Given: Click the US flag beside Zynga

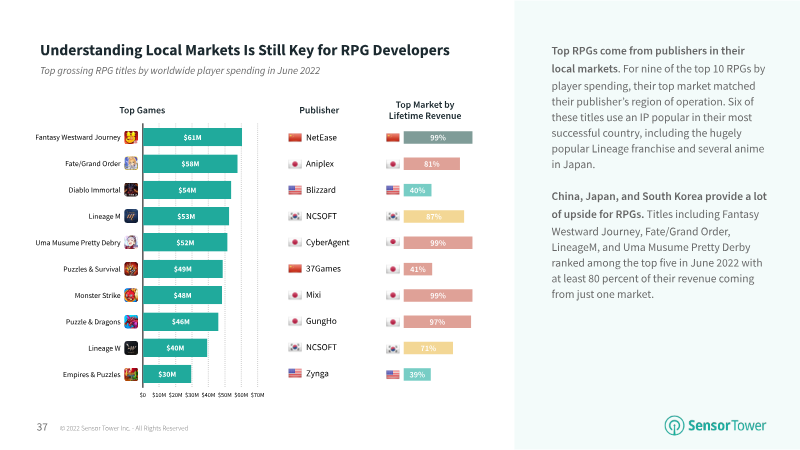Looking at the screenshot, I should [295, 373].
